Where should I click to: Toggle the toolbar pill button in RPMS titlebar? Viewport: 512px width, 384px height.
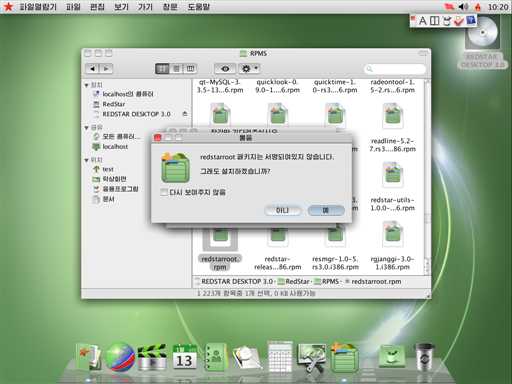[x=423, y=53]
